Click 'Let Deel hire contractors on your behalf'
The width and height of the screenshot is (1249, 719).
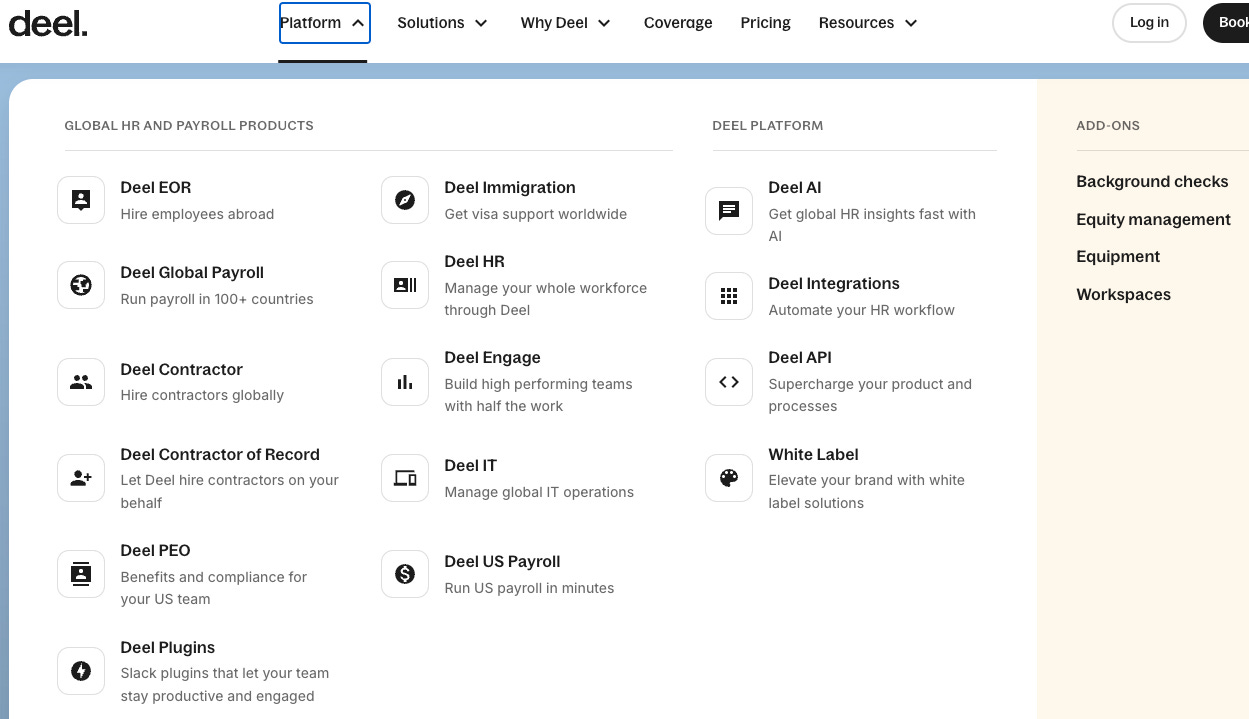(229, 492)
